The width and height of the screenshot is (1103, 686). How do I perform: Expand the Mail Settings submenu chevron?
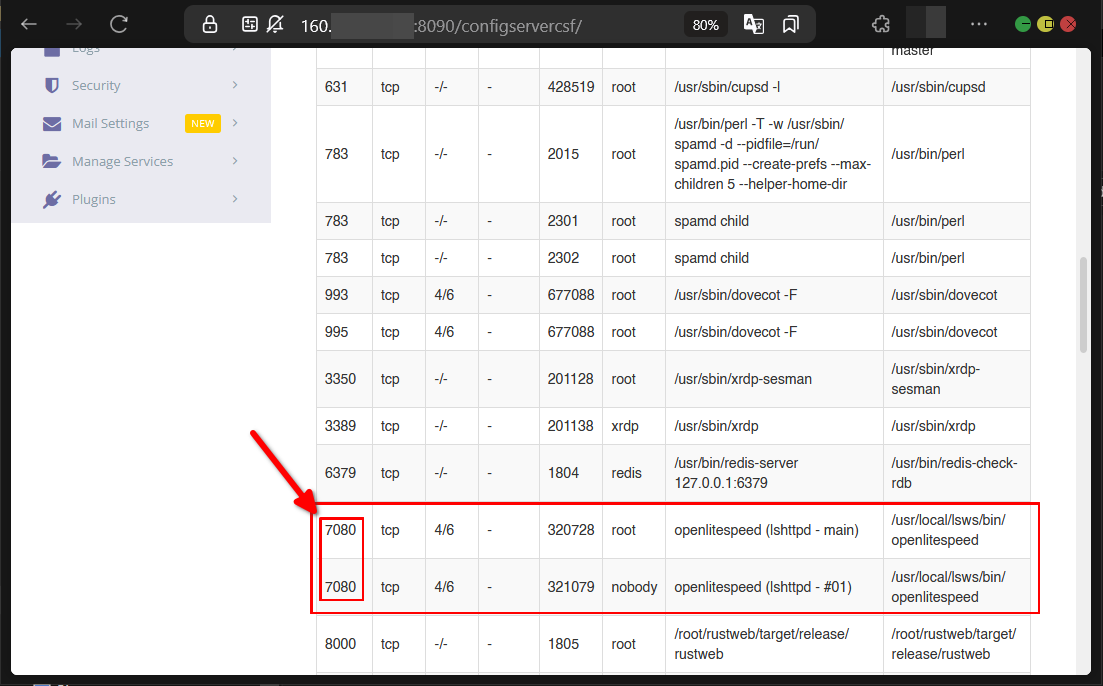[x=235, y=123]
